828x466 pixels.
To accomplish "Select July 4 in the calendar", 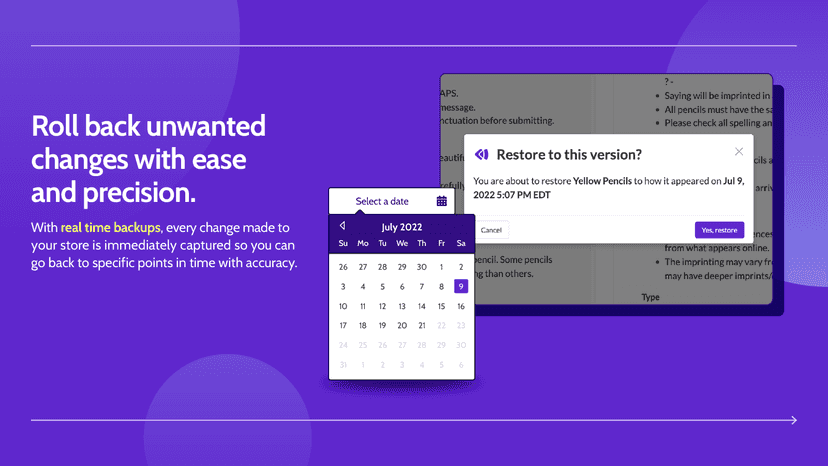I will tap(363, 286).
